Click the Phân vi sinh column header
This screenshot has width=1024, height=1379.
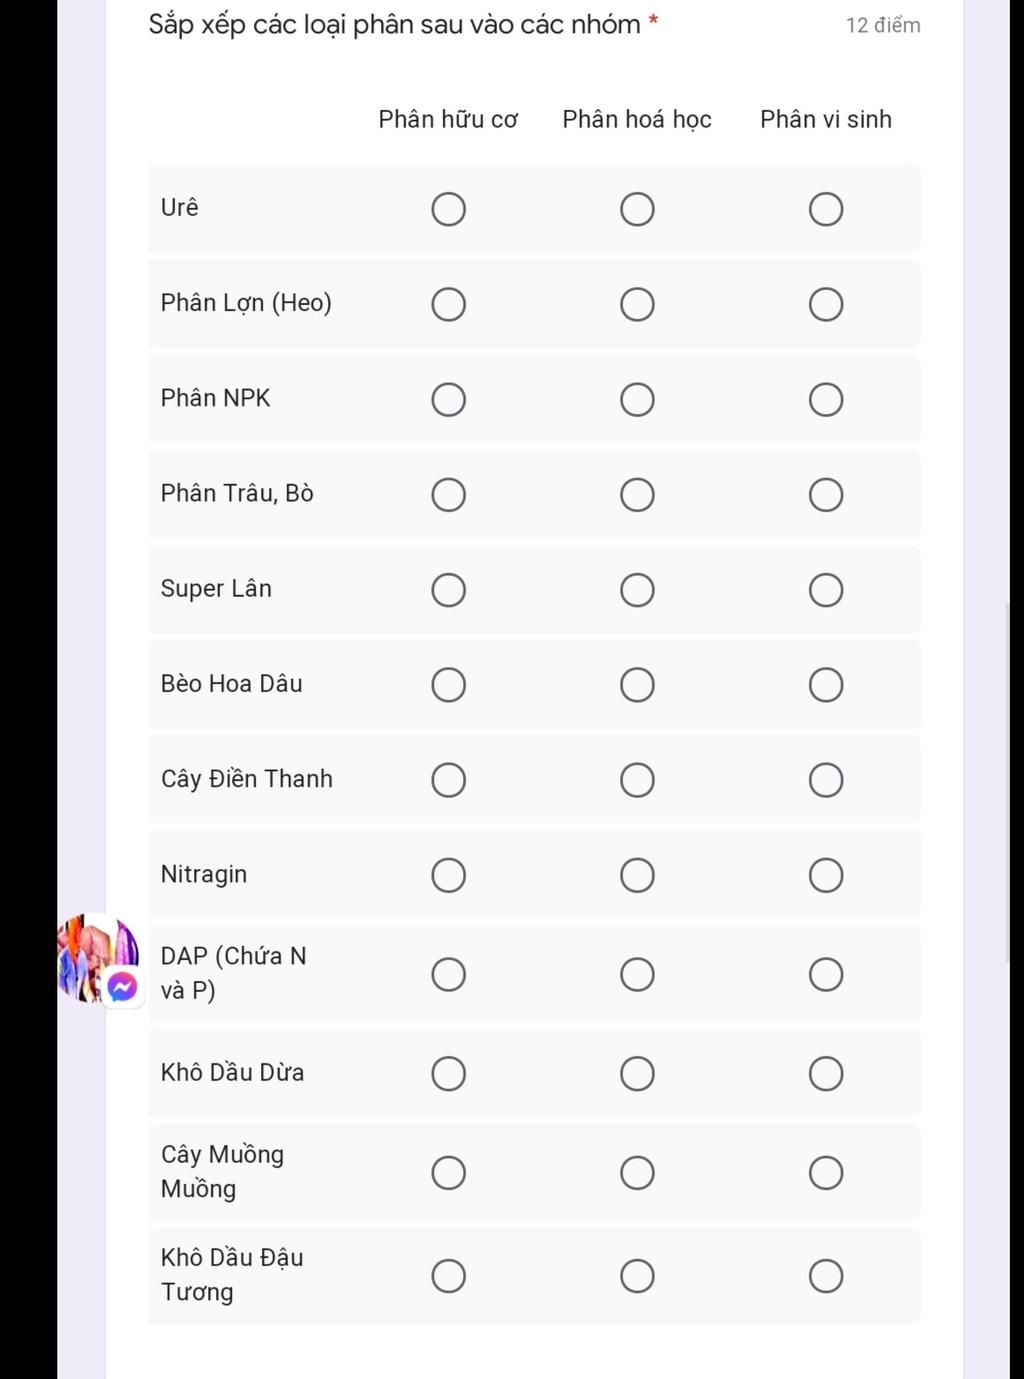[825, 119]
